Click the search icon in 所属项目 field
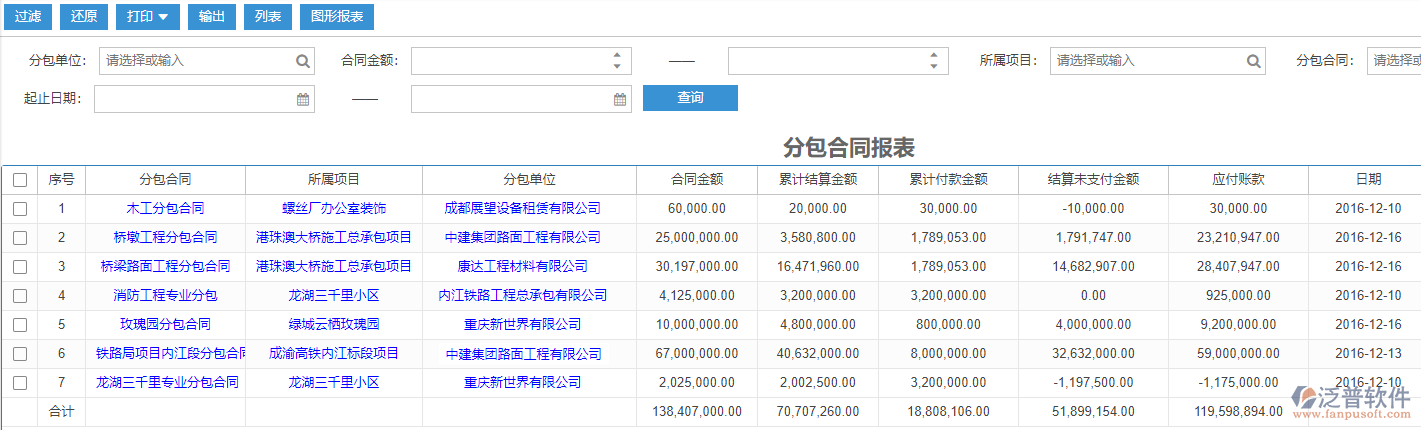 point(1254,61)
